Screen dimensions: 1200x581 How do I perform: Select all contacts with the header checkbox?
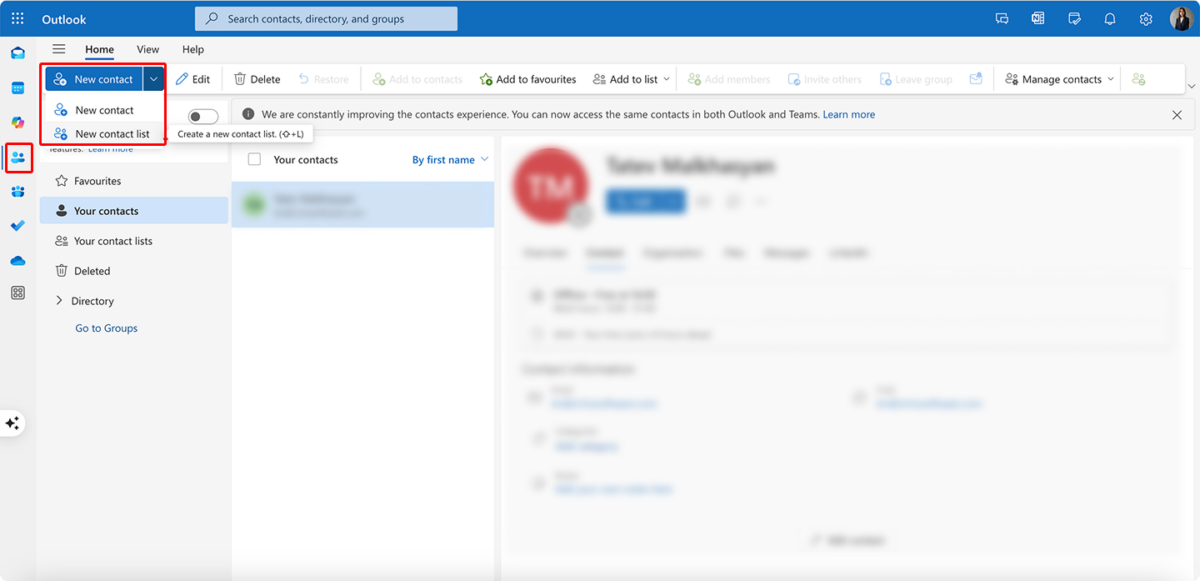click(252, 158)
